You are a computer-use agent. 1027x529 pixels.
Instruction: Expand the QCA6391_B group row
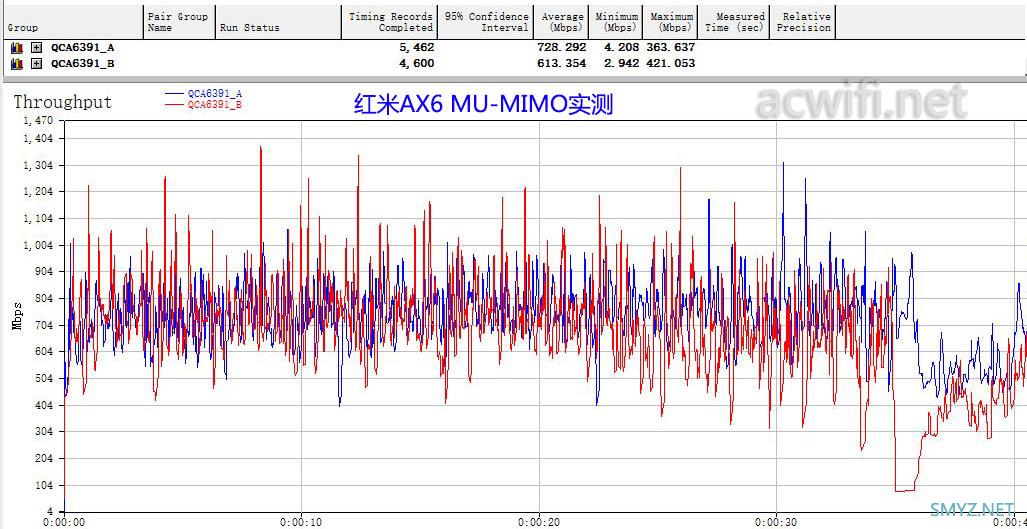pyautogui.click(x=37, y=64)
